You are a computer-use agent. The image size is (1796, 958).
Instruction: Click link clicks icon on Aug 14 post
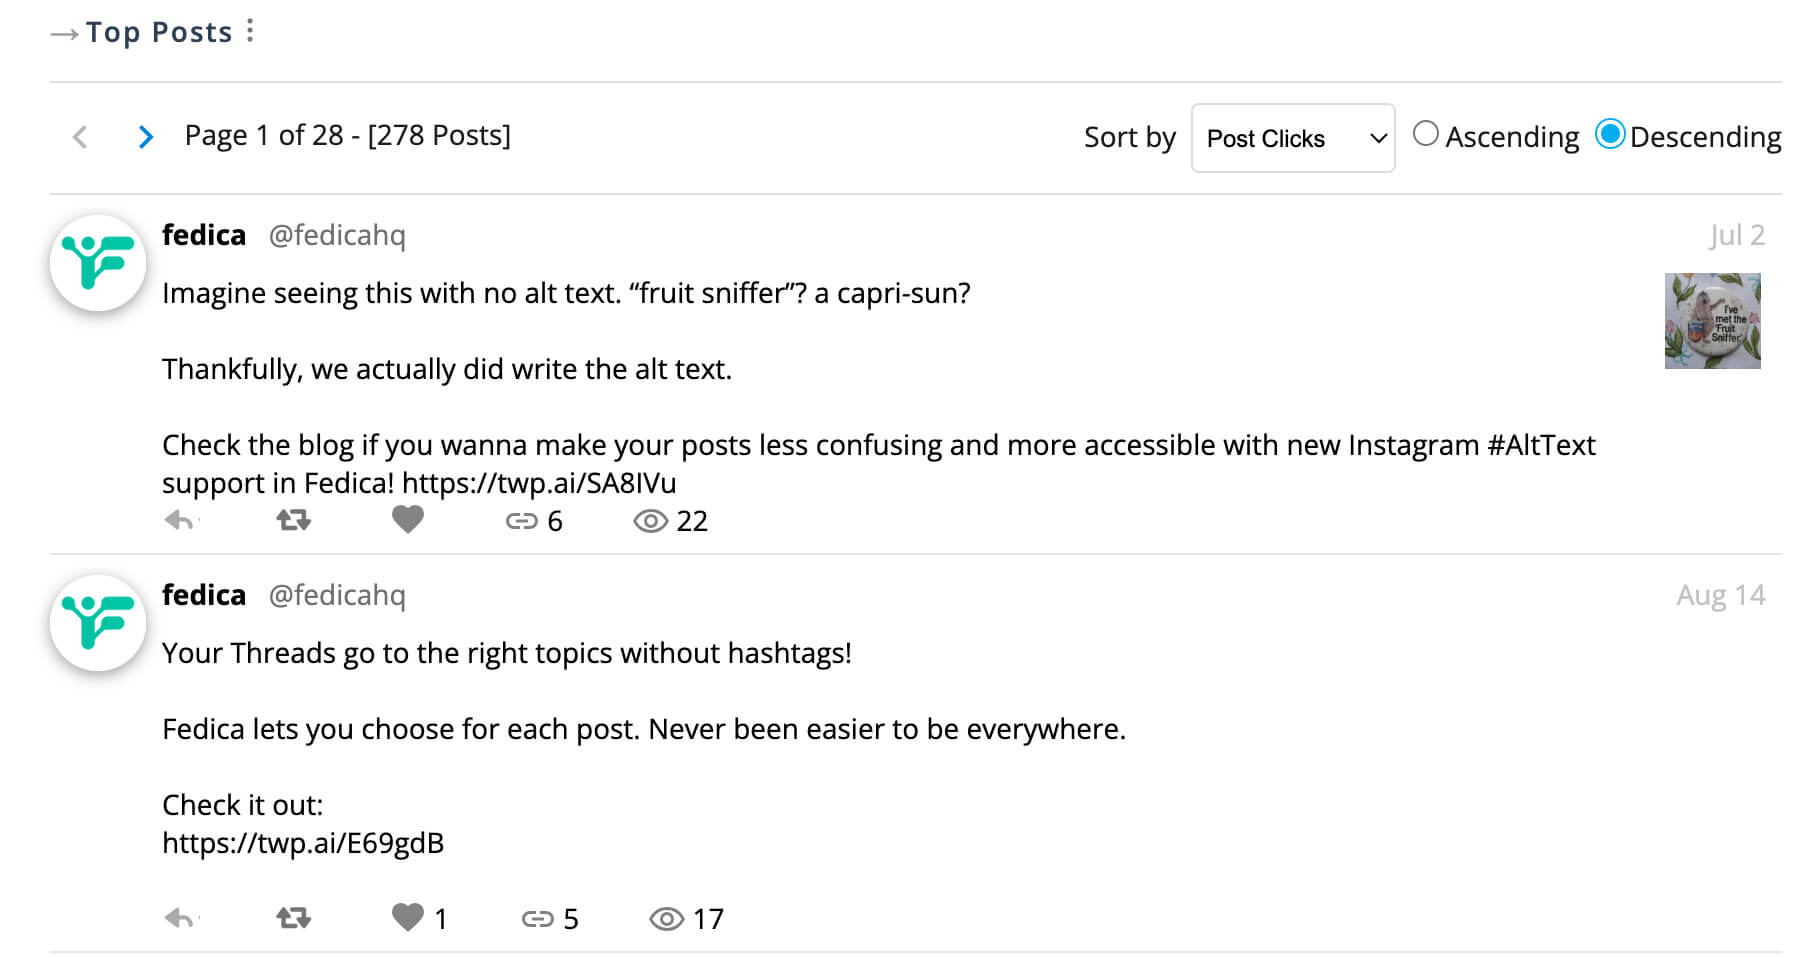537,919
